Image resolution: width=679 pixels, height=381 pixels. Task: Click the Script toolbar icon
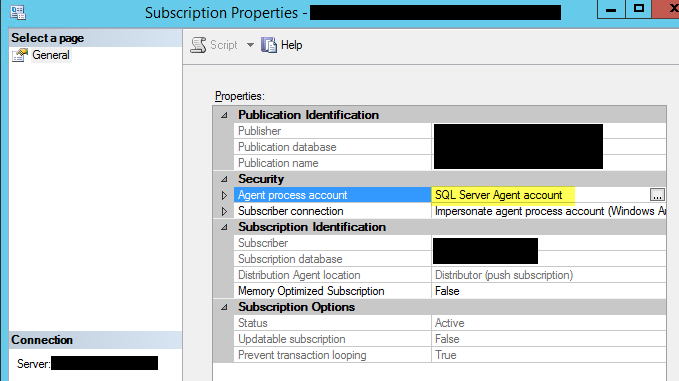(198, 45)
